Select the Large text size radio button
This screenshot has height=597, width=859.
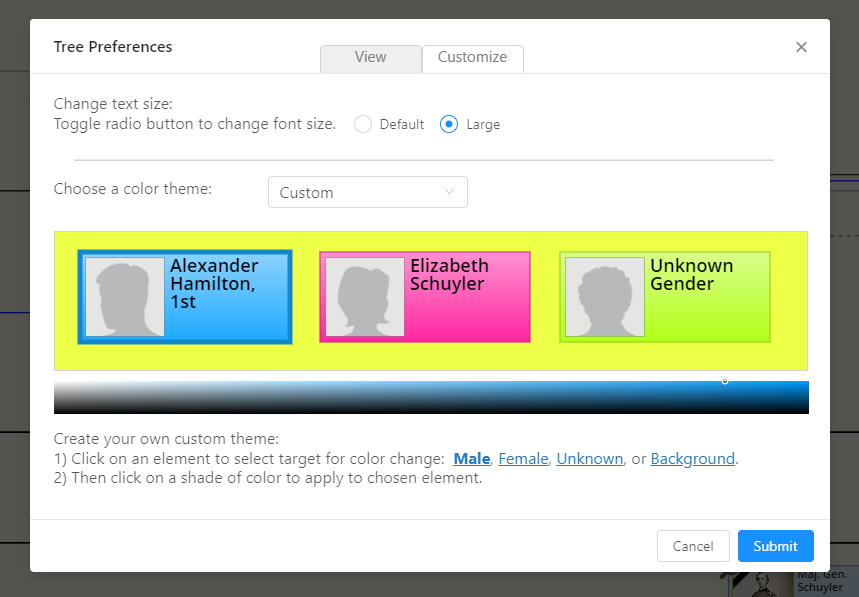[x=450, y=124]
